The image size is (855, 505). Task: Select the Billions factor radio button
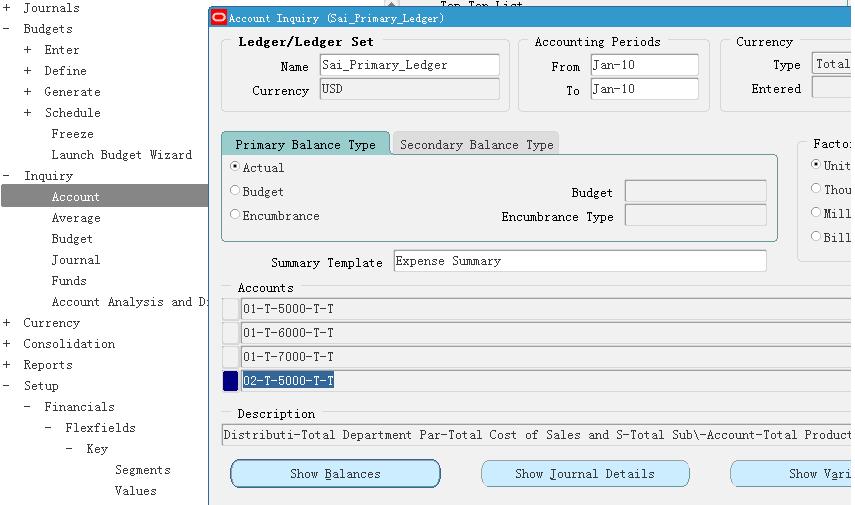tap(816, 236)
